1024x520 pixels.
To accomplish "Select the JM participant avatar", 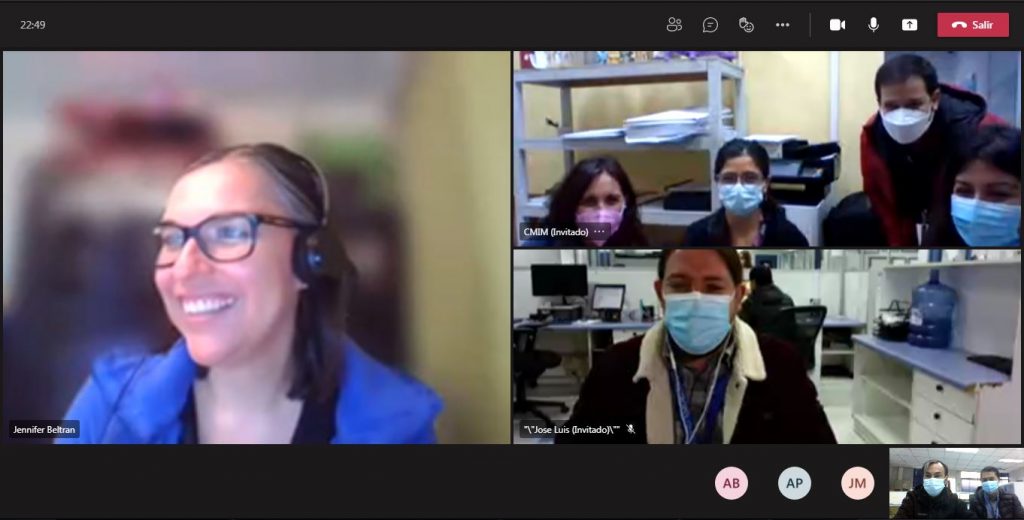I will point(857,483).
